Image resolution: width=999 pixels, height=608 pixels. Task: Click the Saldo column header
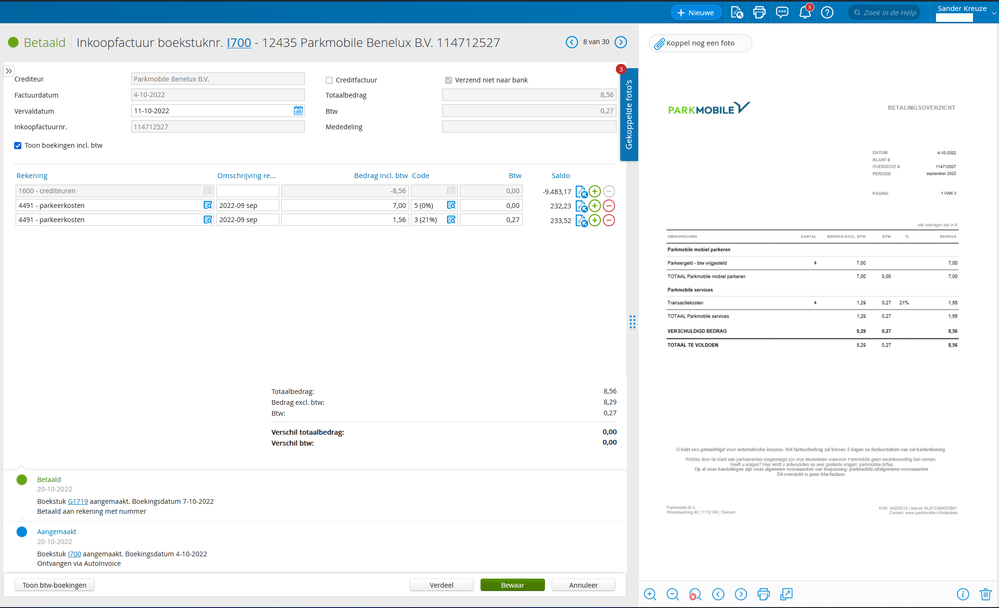coord(561,176)
